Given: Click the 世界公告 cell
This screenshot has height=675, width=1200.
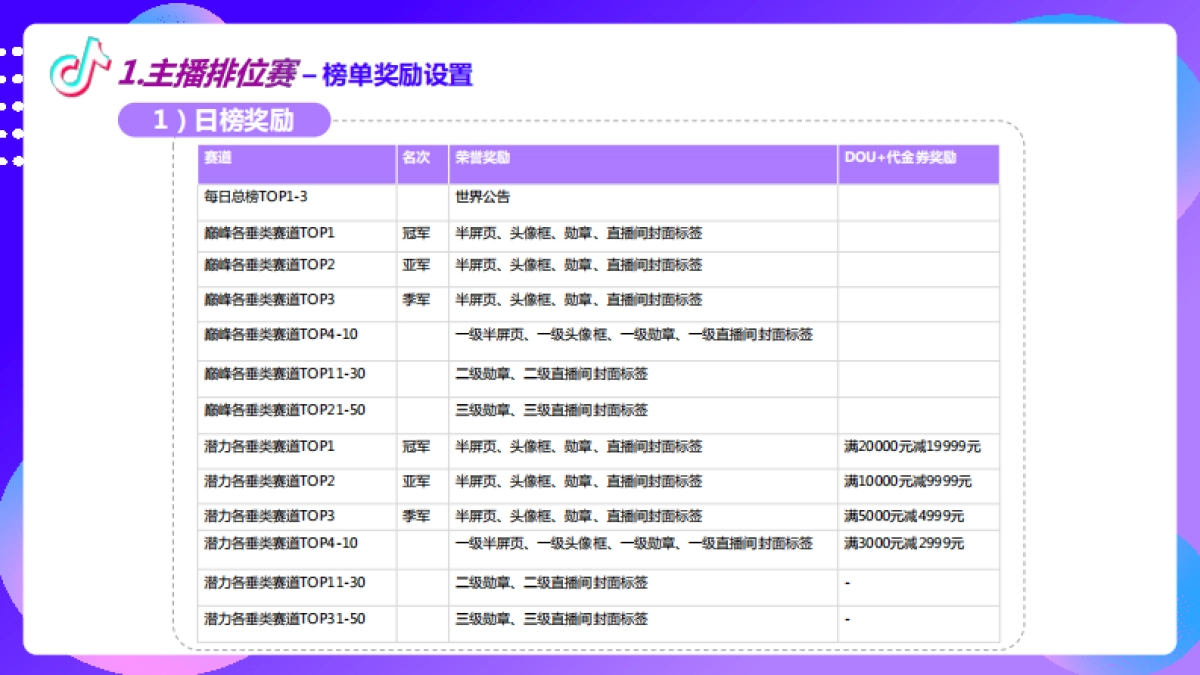Looking at the screenshot, I should coord(481,199).
